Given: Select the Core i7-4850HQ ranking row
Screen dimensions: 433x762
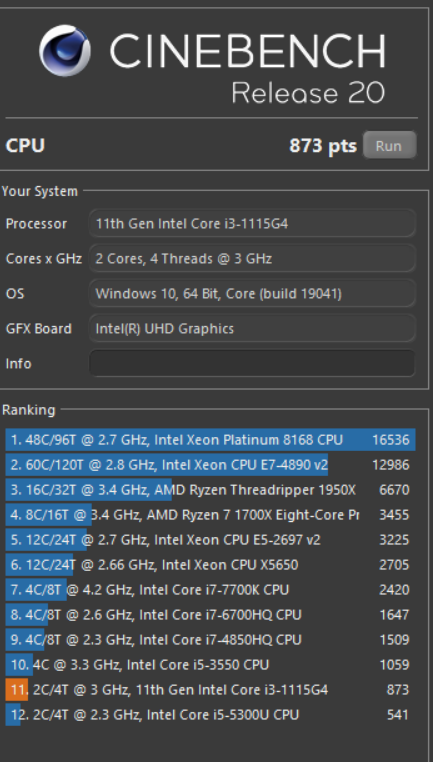Looking at the screenshot, I should coord(210,640).
